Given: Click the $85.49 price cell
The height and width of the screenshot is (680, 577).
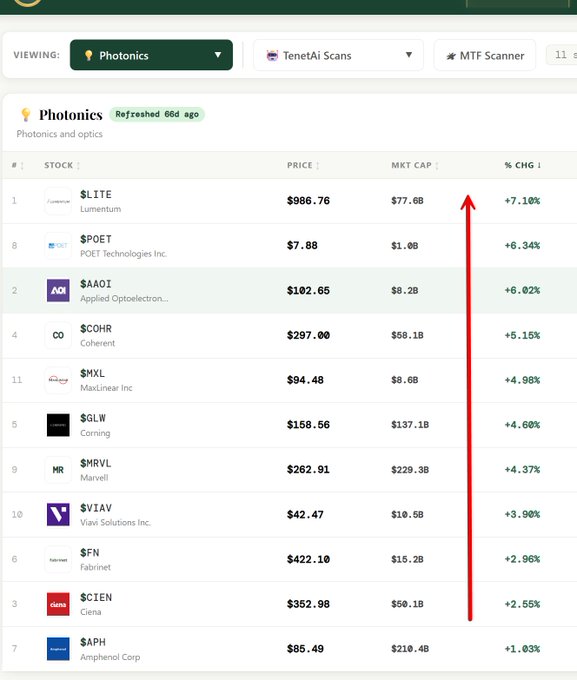Looking at the screenshot, I should tap(305, 649).
